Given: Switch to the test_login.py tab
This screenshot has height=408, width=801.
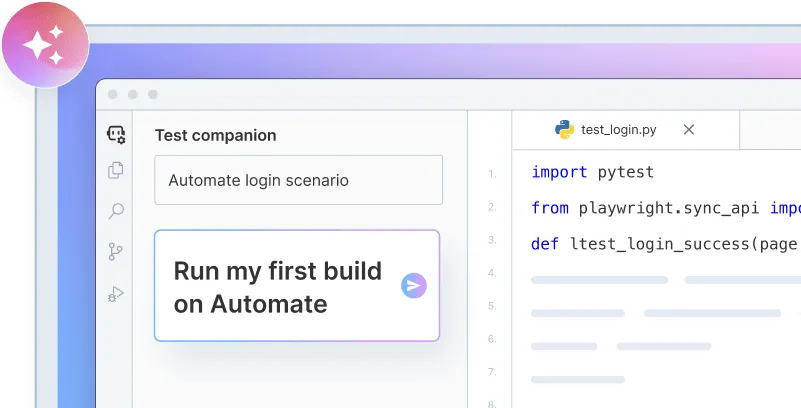Looking at the screenshot, I should click(626, 130).
